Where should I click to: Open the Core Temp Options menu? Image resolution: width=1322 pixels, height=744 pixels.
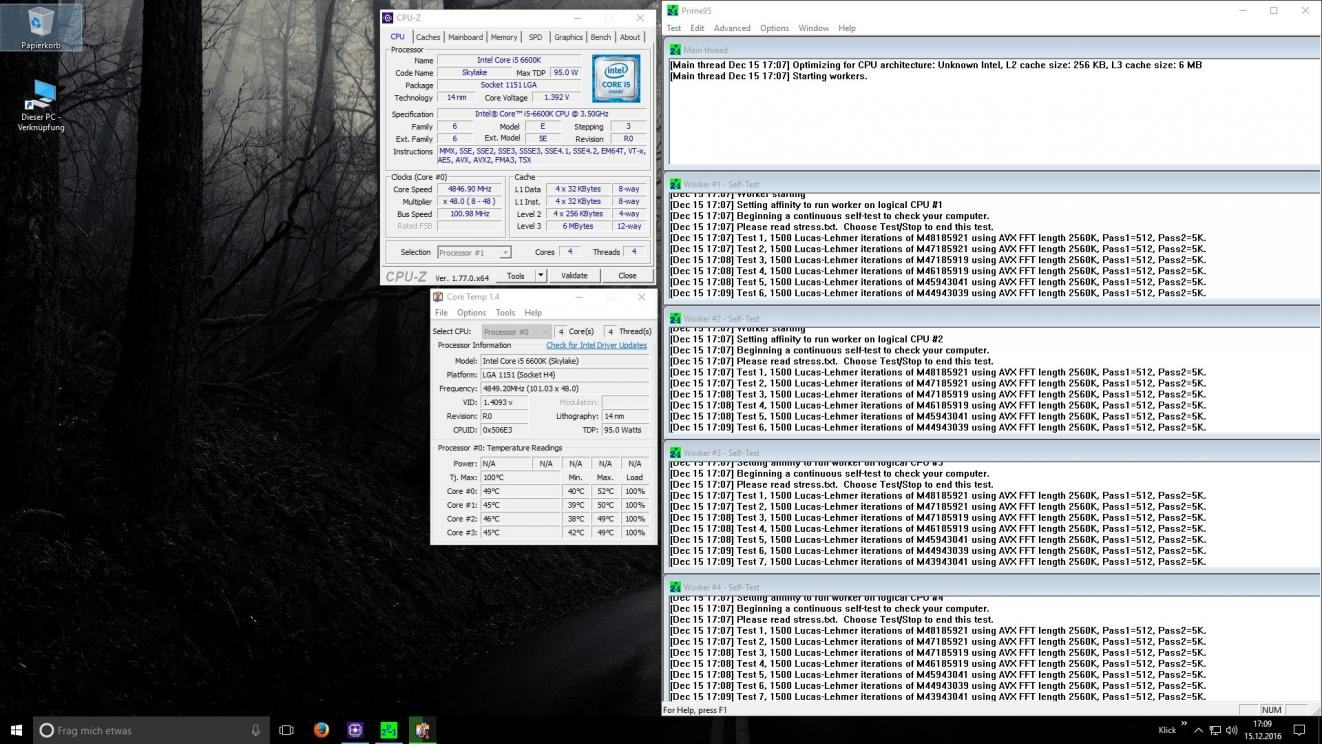[471, 312]
